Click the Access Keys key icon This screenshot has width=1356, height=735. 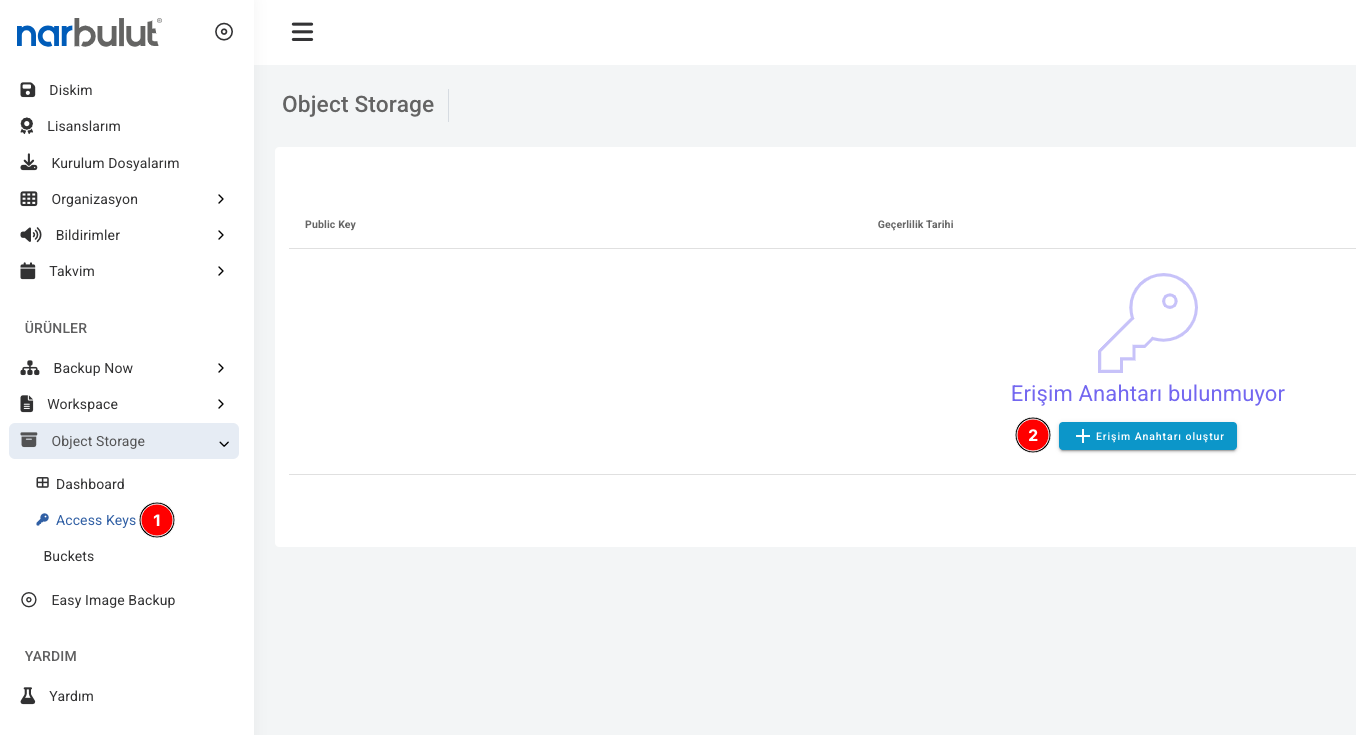(x=42, y=520)
